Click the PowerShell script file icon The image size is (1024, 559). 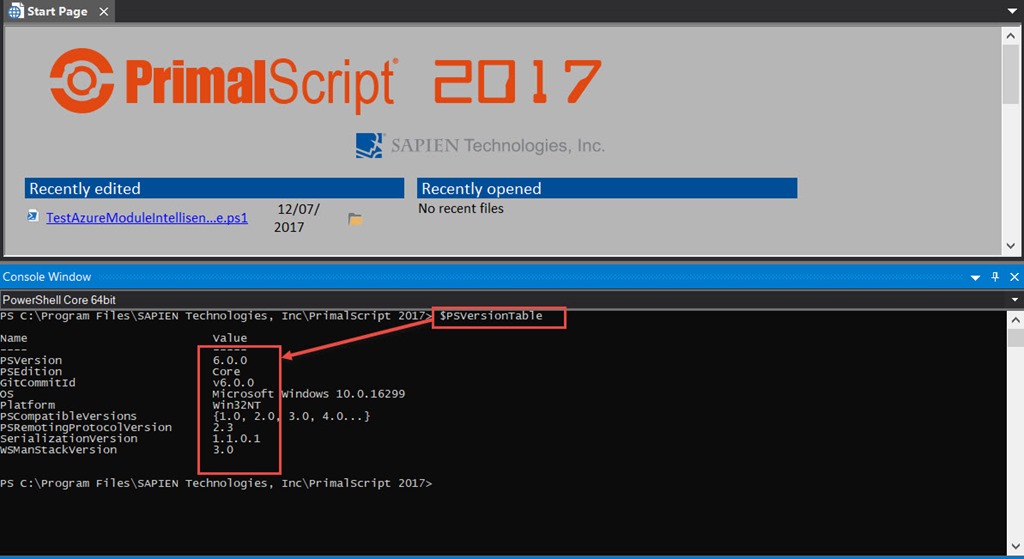tap(33, 216)
